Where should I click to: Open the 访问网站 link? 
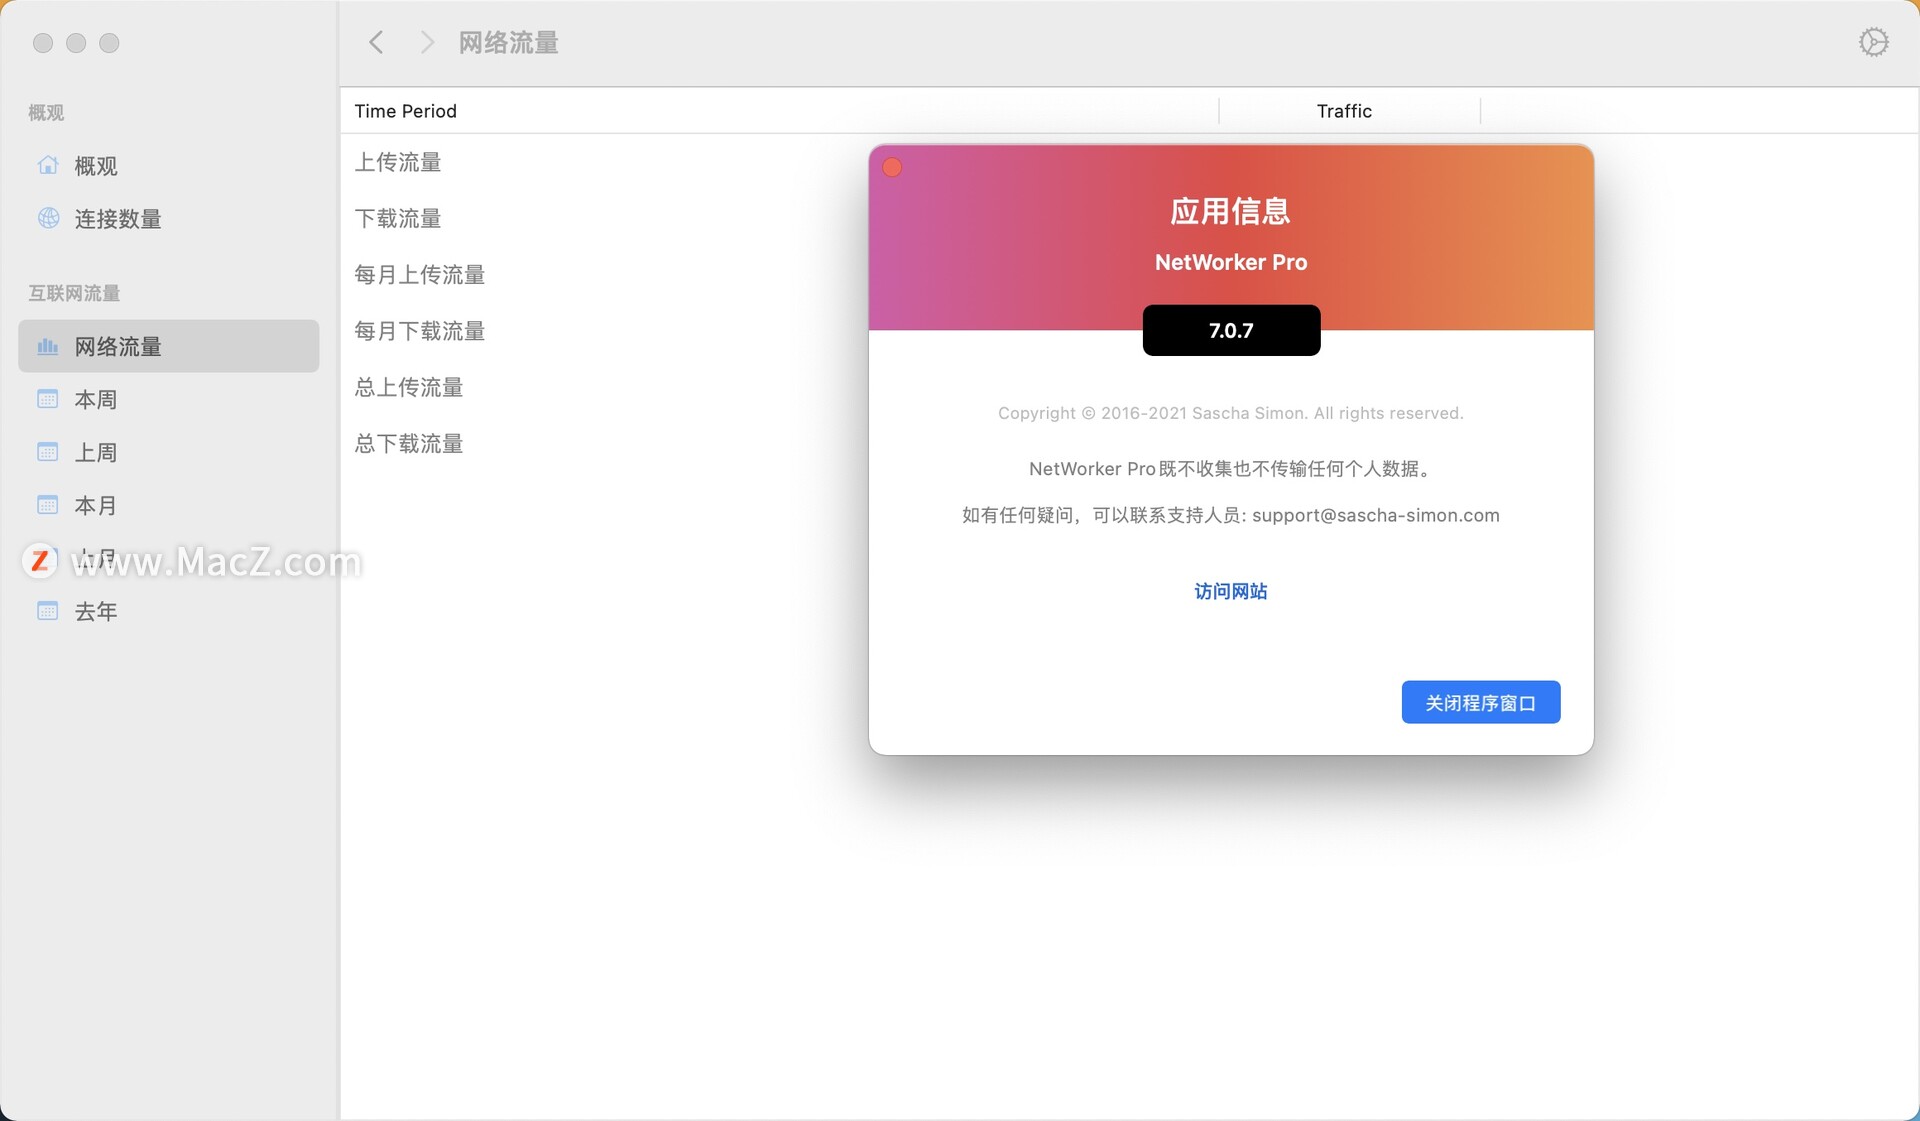click(x=1230, y=591)
